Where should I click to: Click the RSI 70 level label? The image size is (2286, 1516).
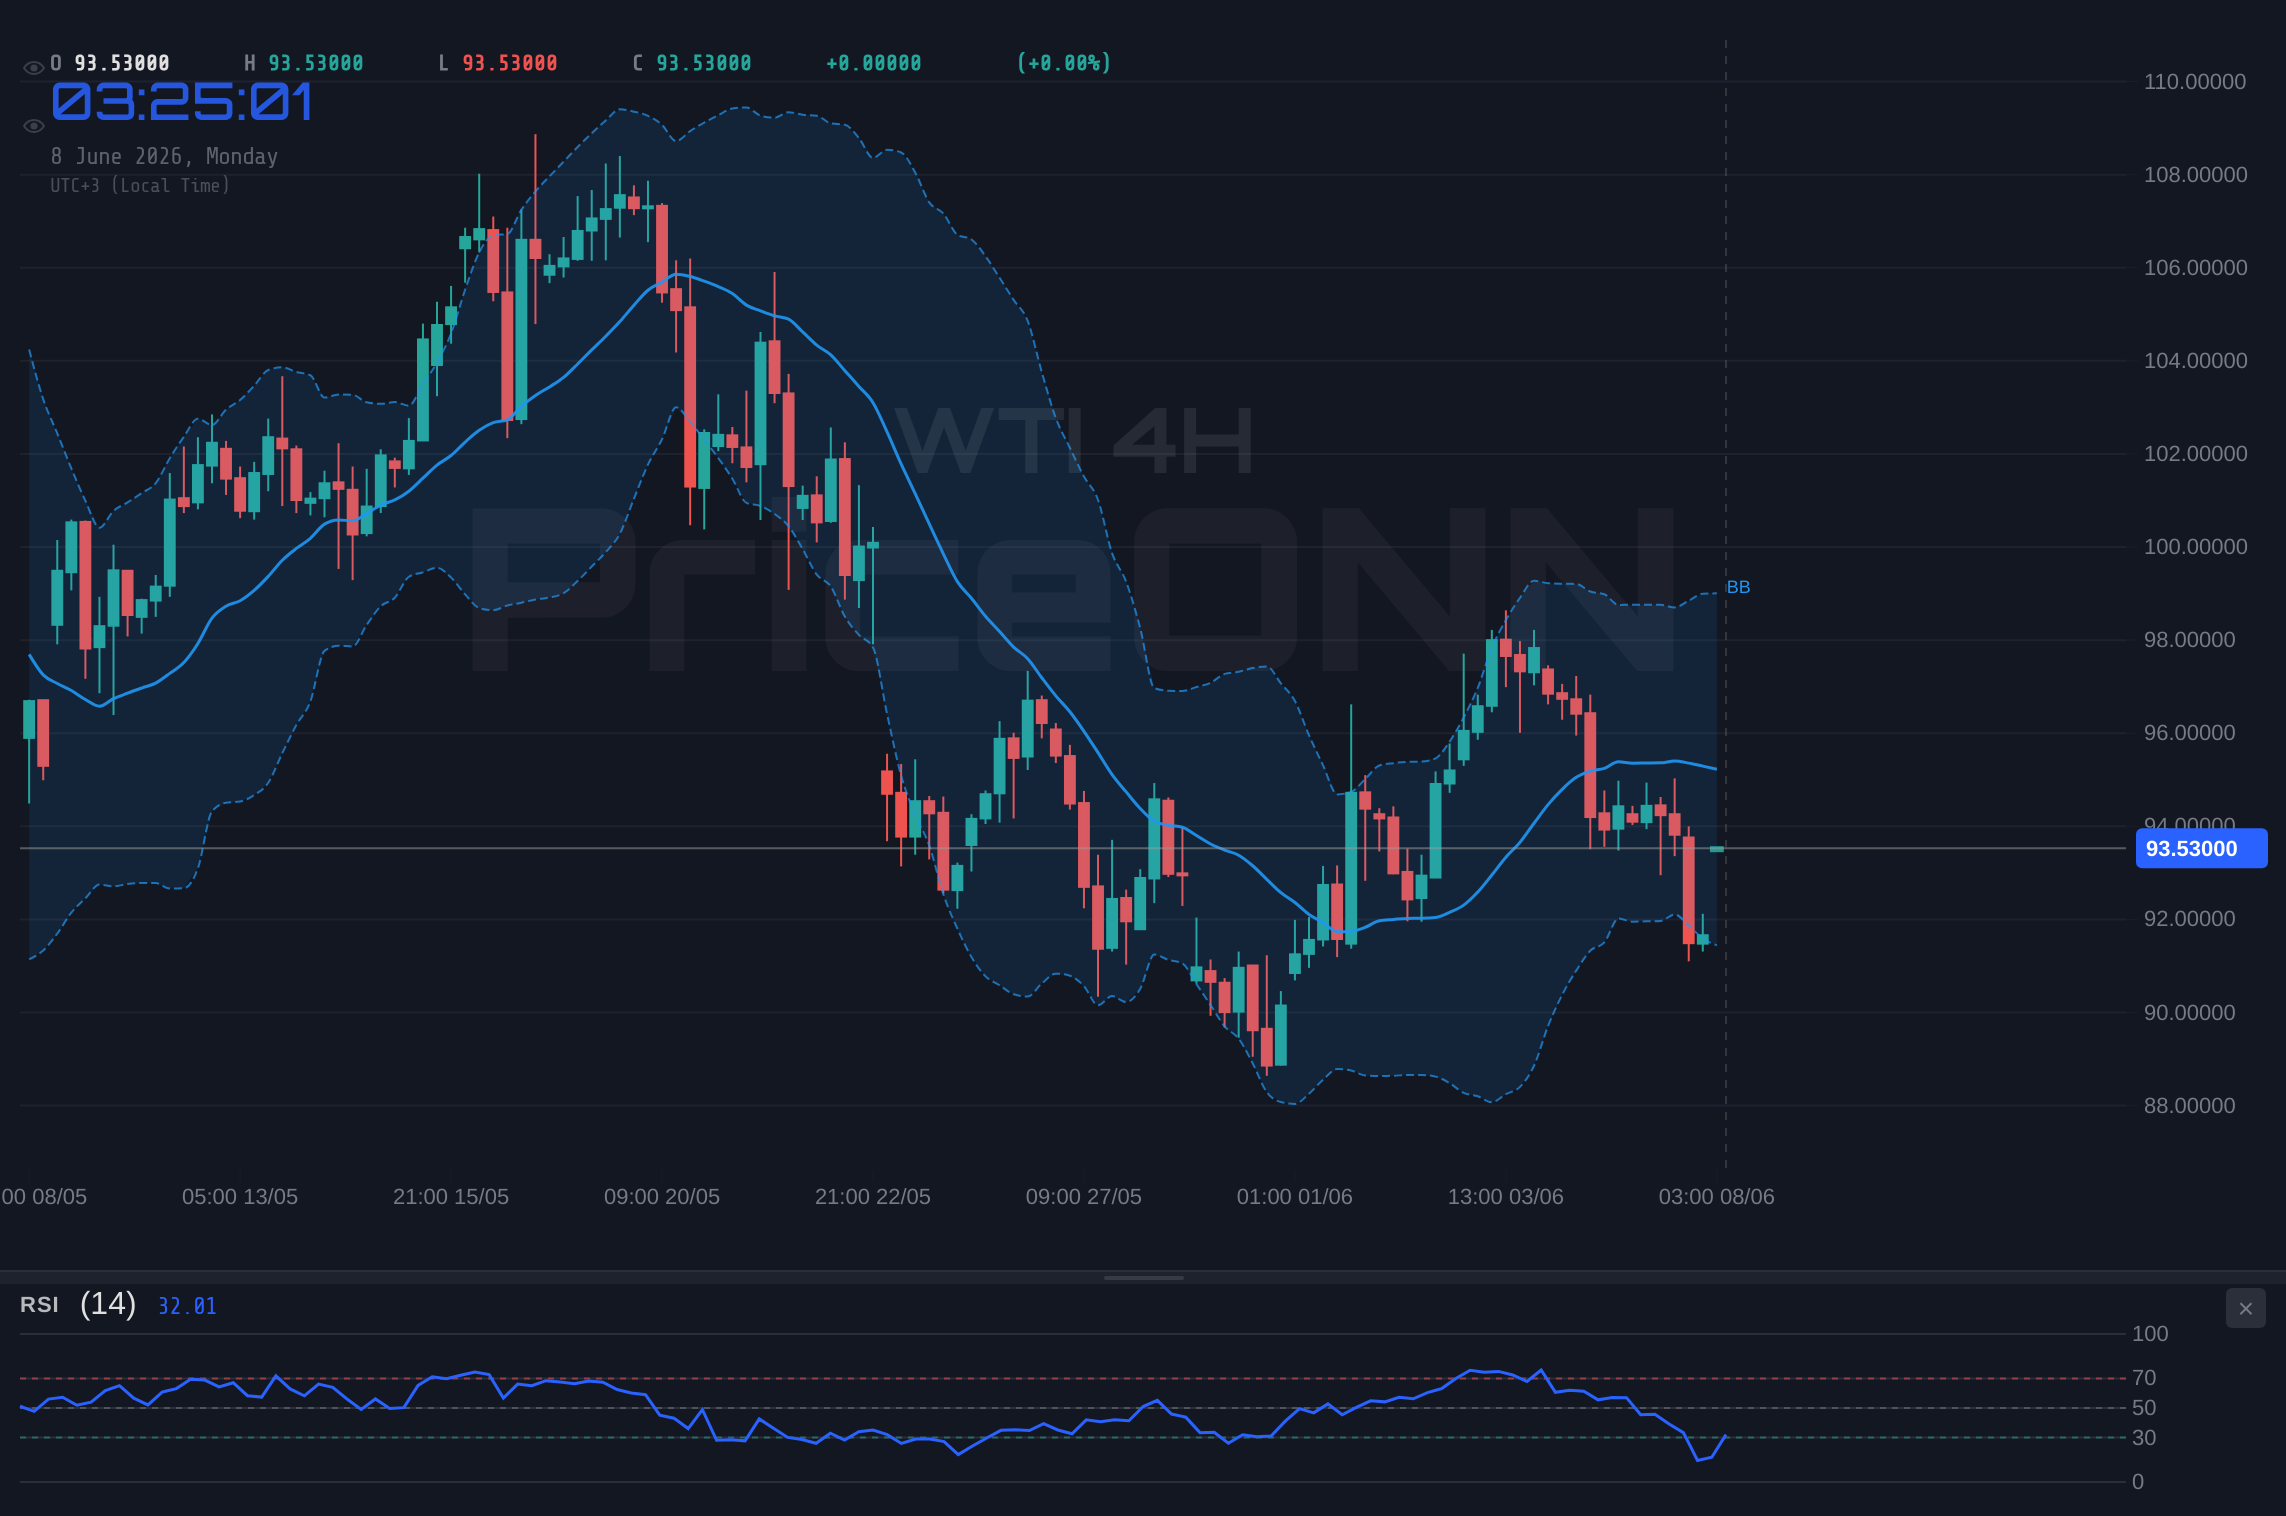coord(2144,1378)
